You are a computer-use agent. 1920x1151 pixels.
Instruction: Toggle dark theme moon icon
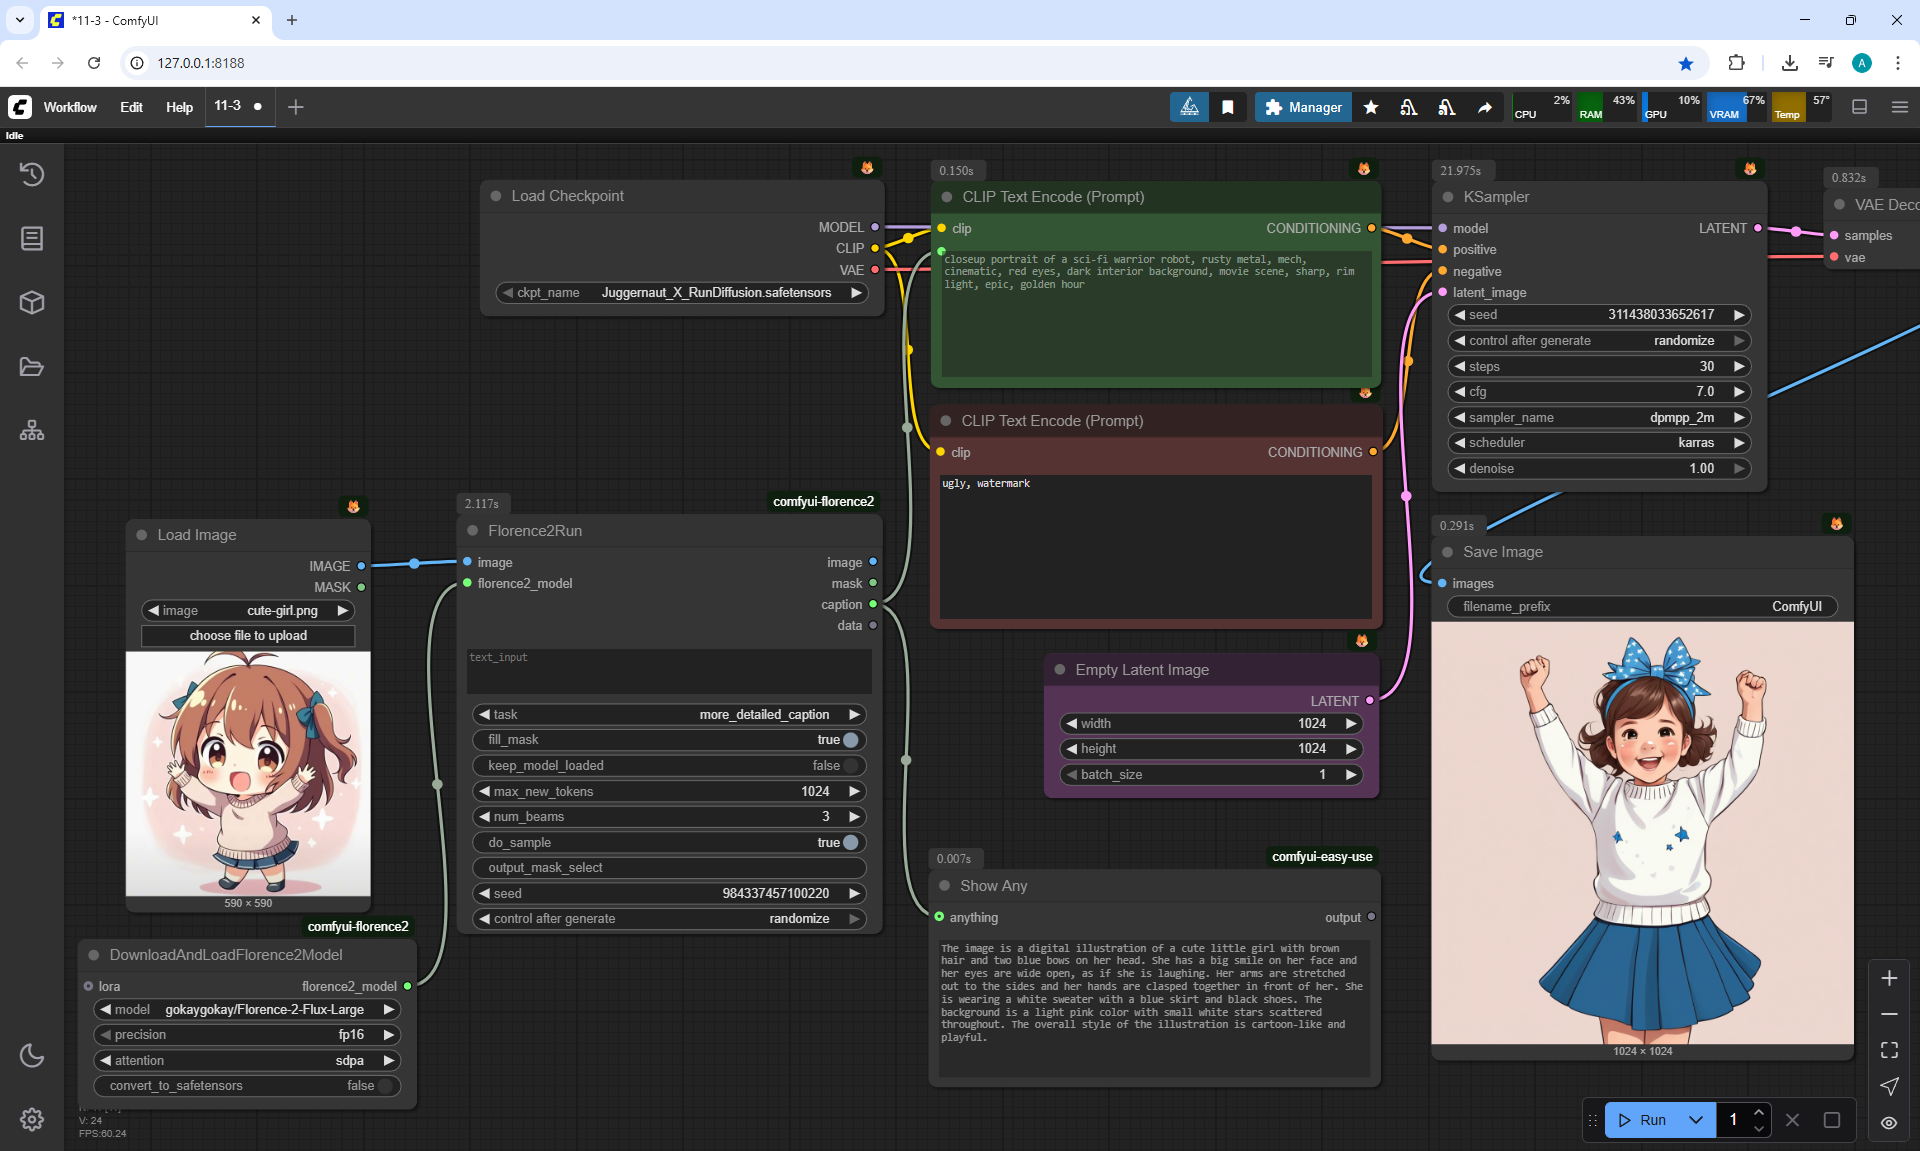[x=32, y=1055]
